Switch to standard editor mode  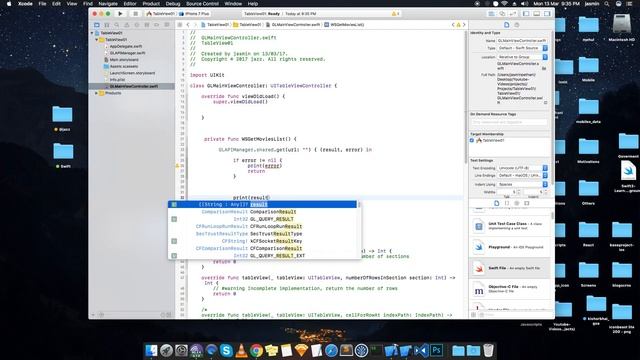pos(492,13)
